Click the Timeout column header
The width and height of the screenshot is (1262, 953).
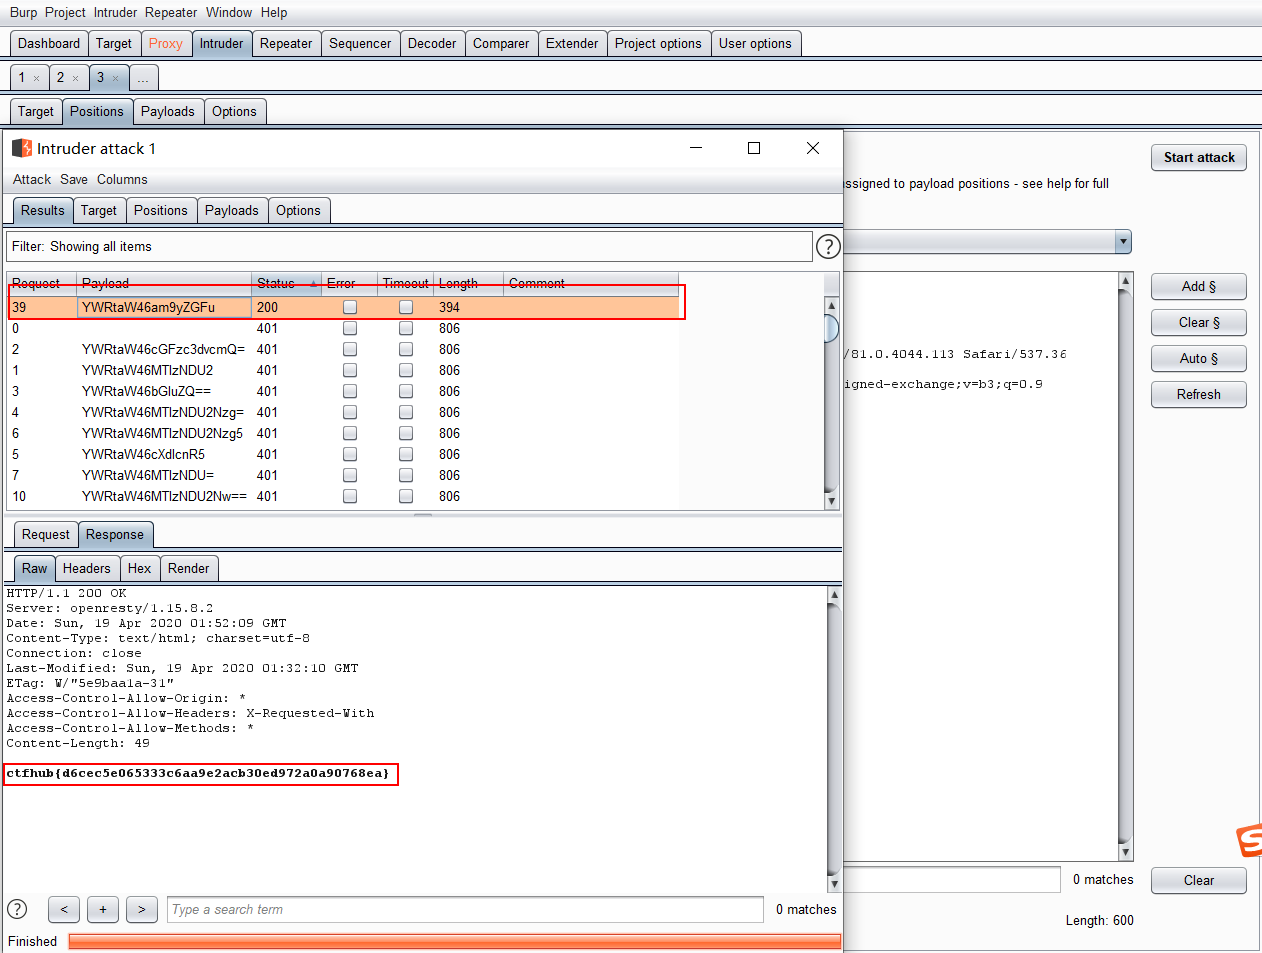point(405,283)
